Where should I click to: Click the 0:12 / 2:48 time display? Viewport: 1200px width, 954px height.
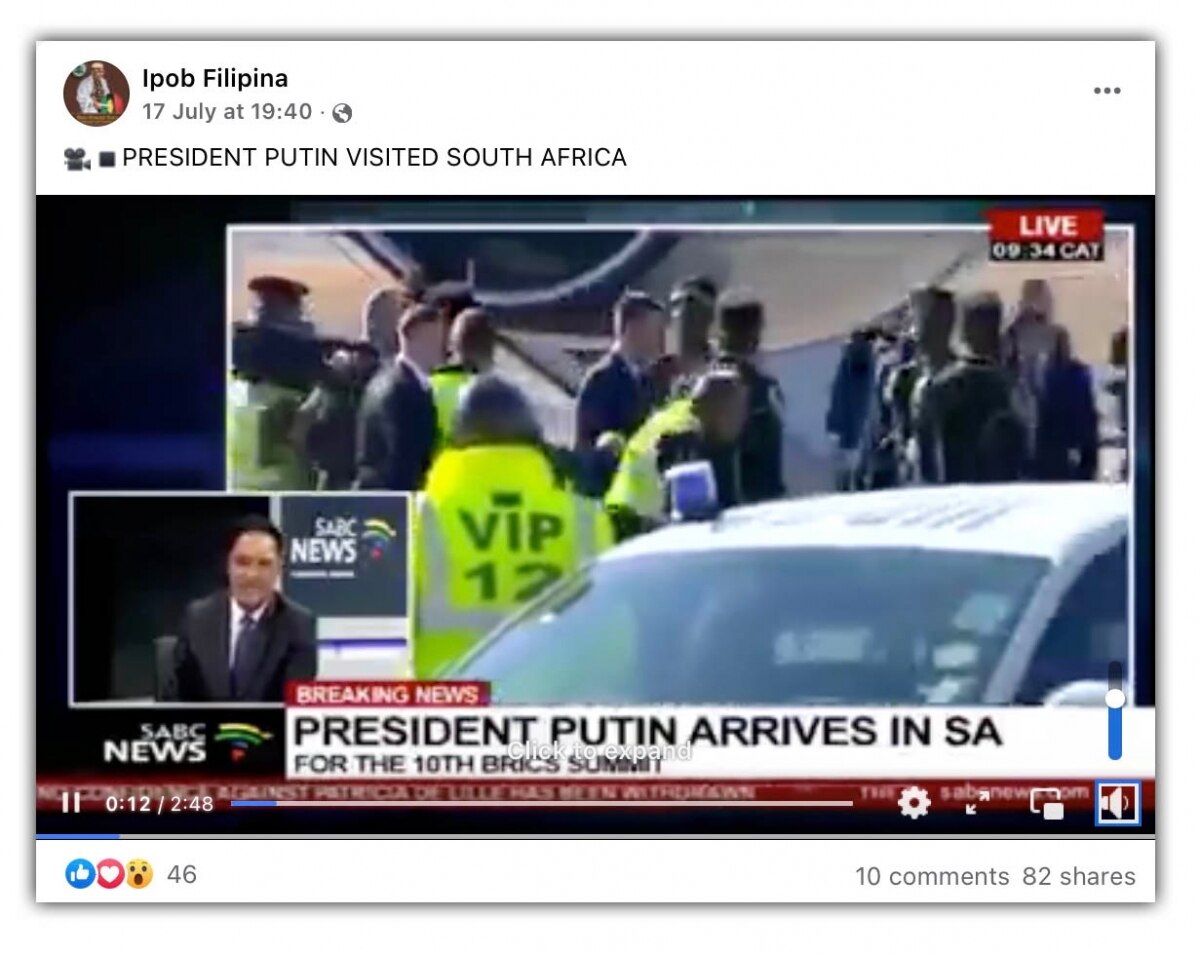click(160, 804)
